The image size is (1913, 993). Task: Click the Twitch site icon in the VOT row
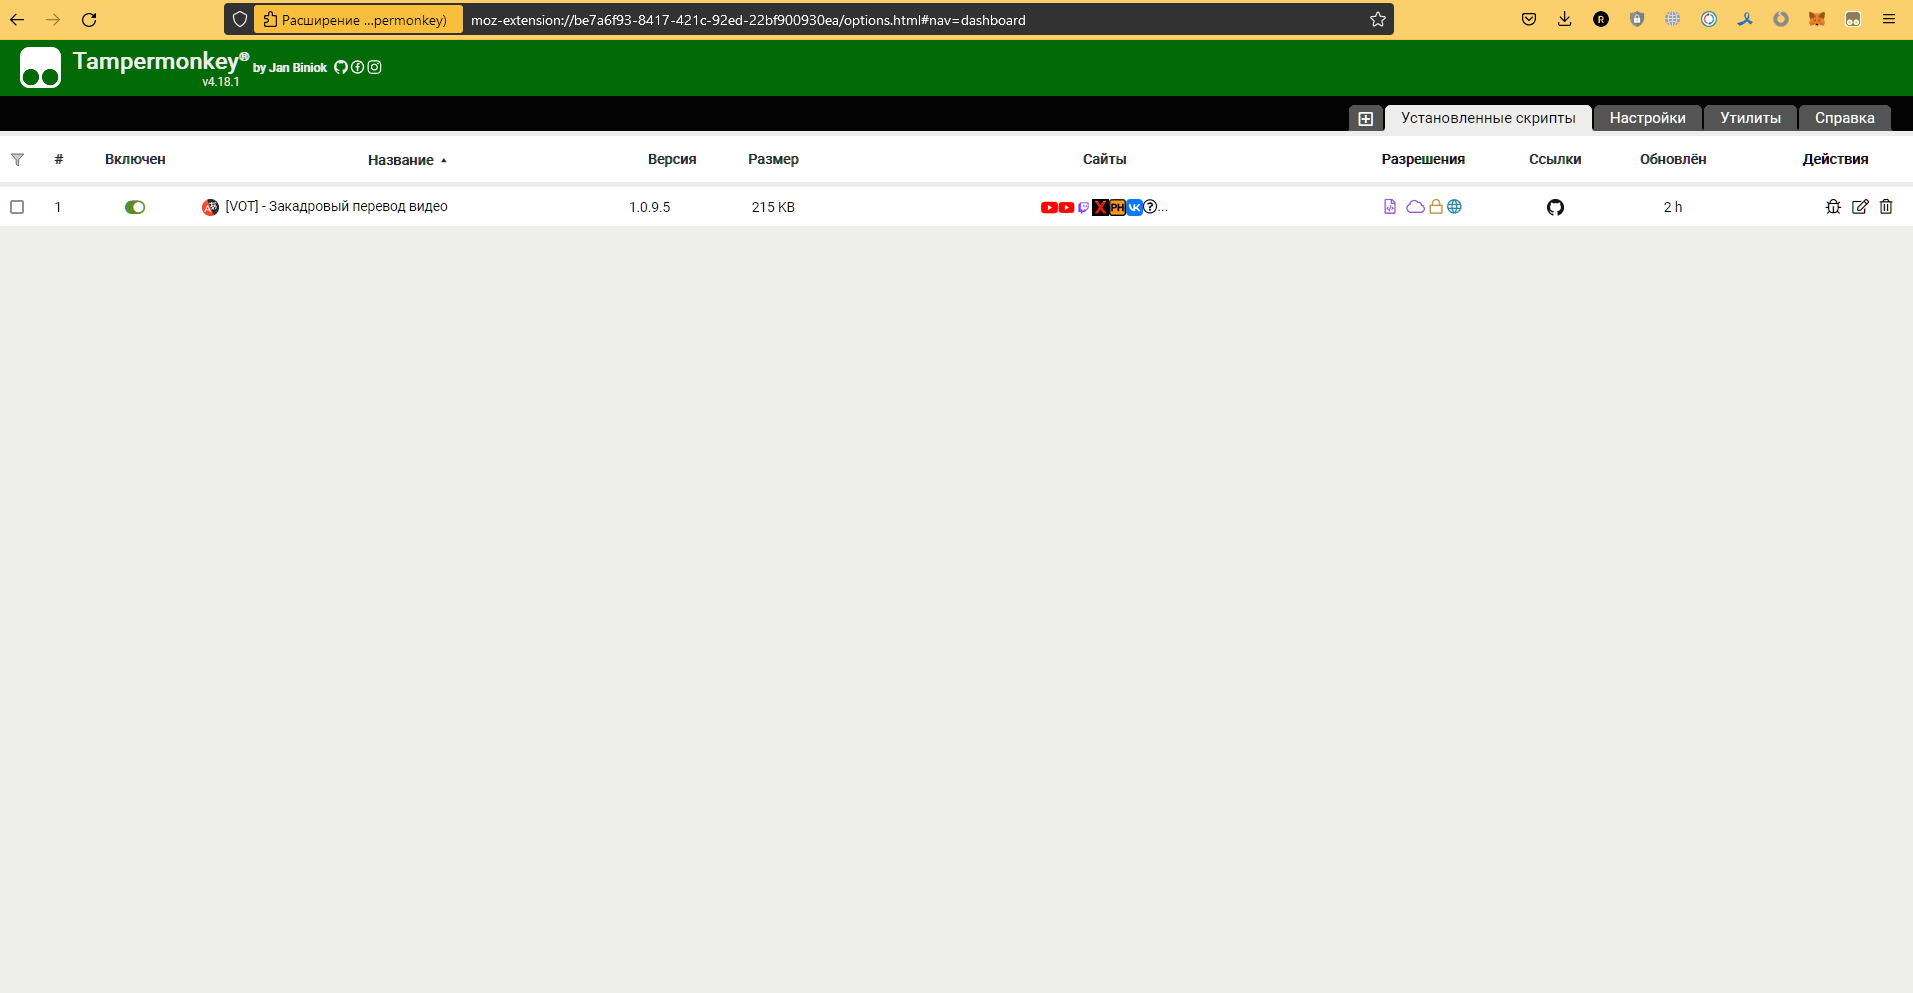pos(1083,207)
